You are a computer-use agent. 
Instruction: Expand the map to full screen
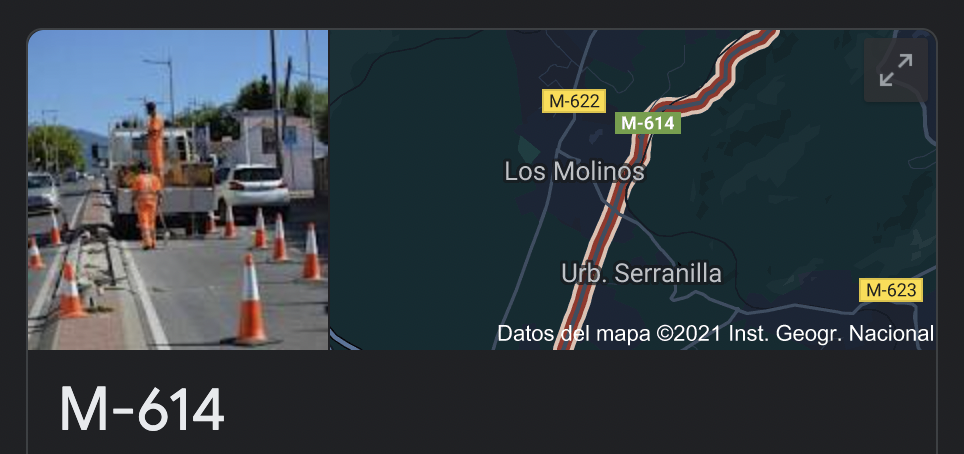(896, 70)
